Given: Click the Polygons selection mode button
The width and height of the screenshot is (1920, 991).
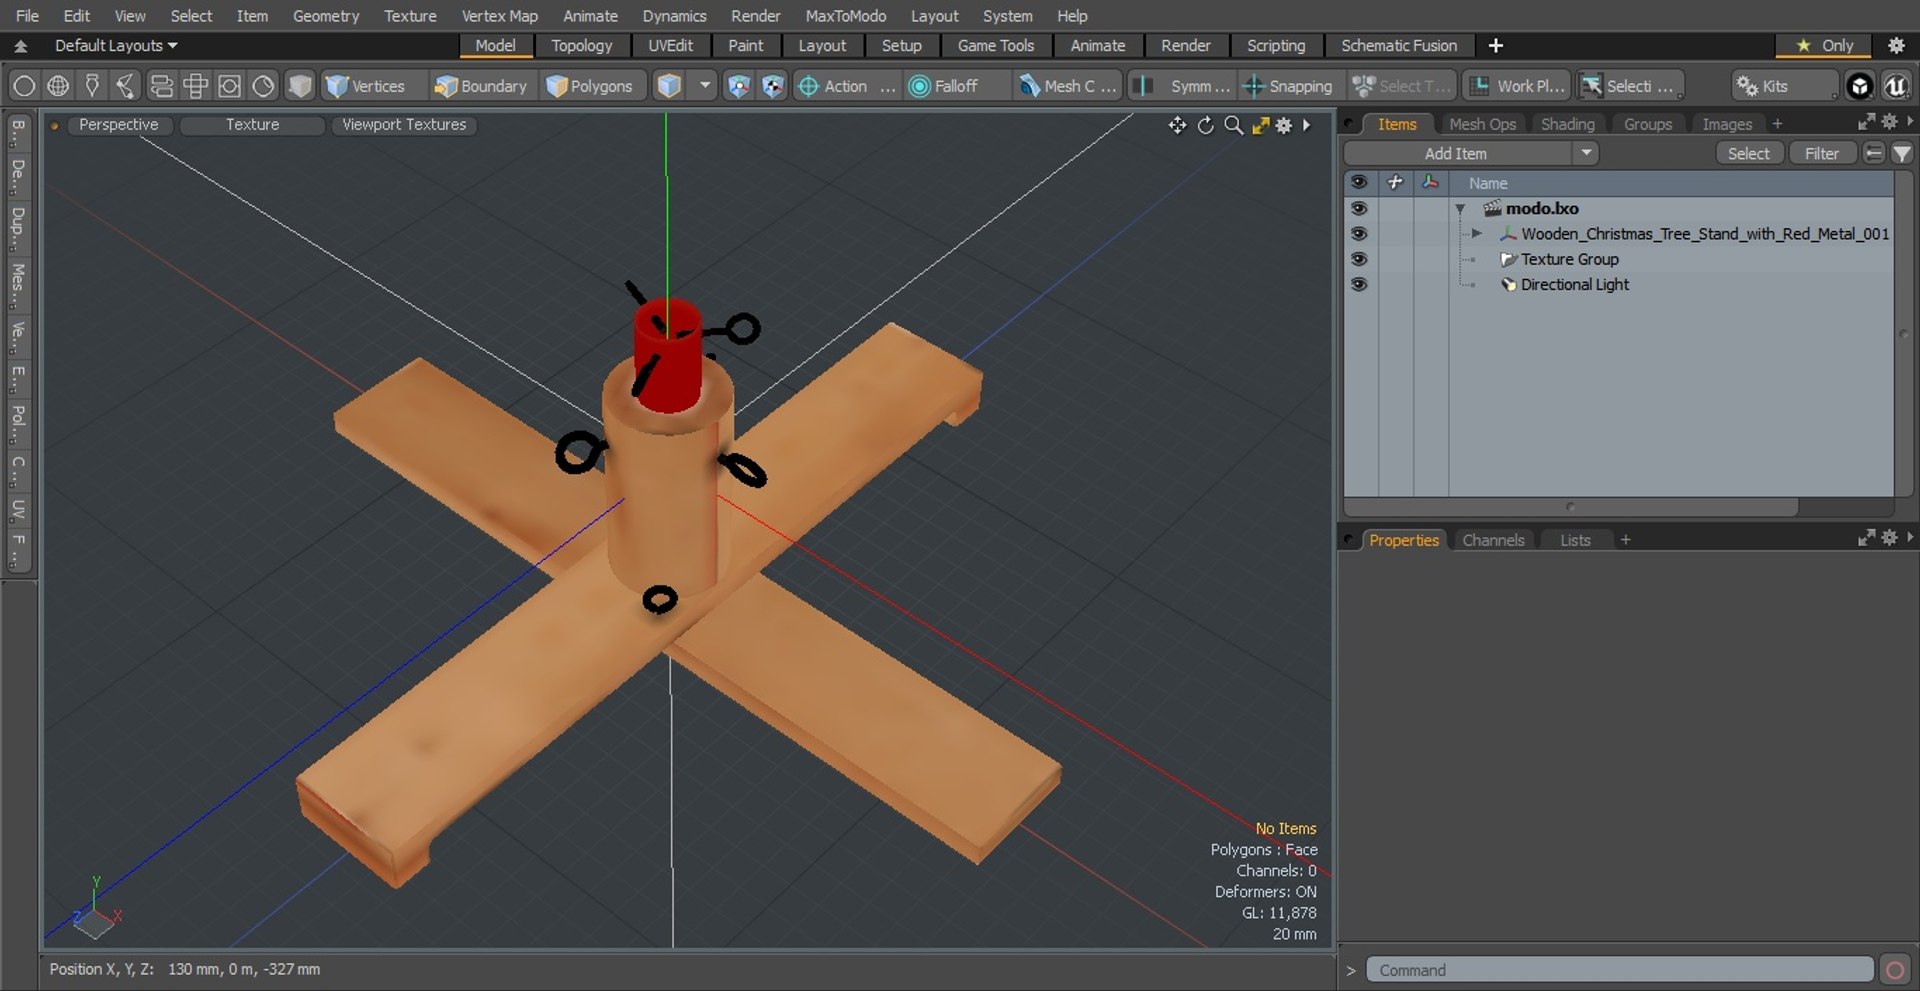Looking at the screenshot, I should click(590, 86).
